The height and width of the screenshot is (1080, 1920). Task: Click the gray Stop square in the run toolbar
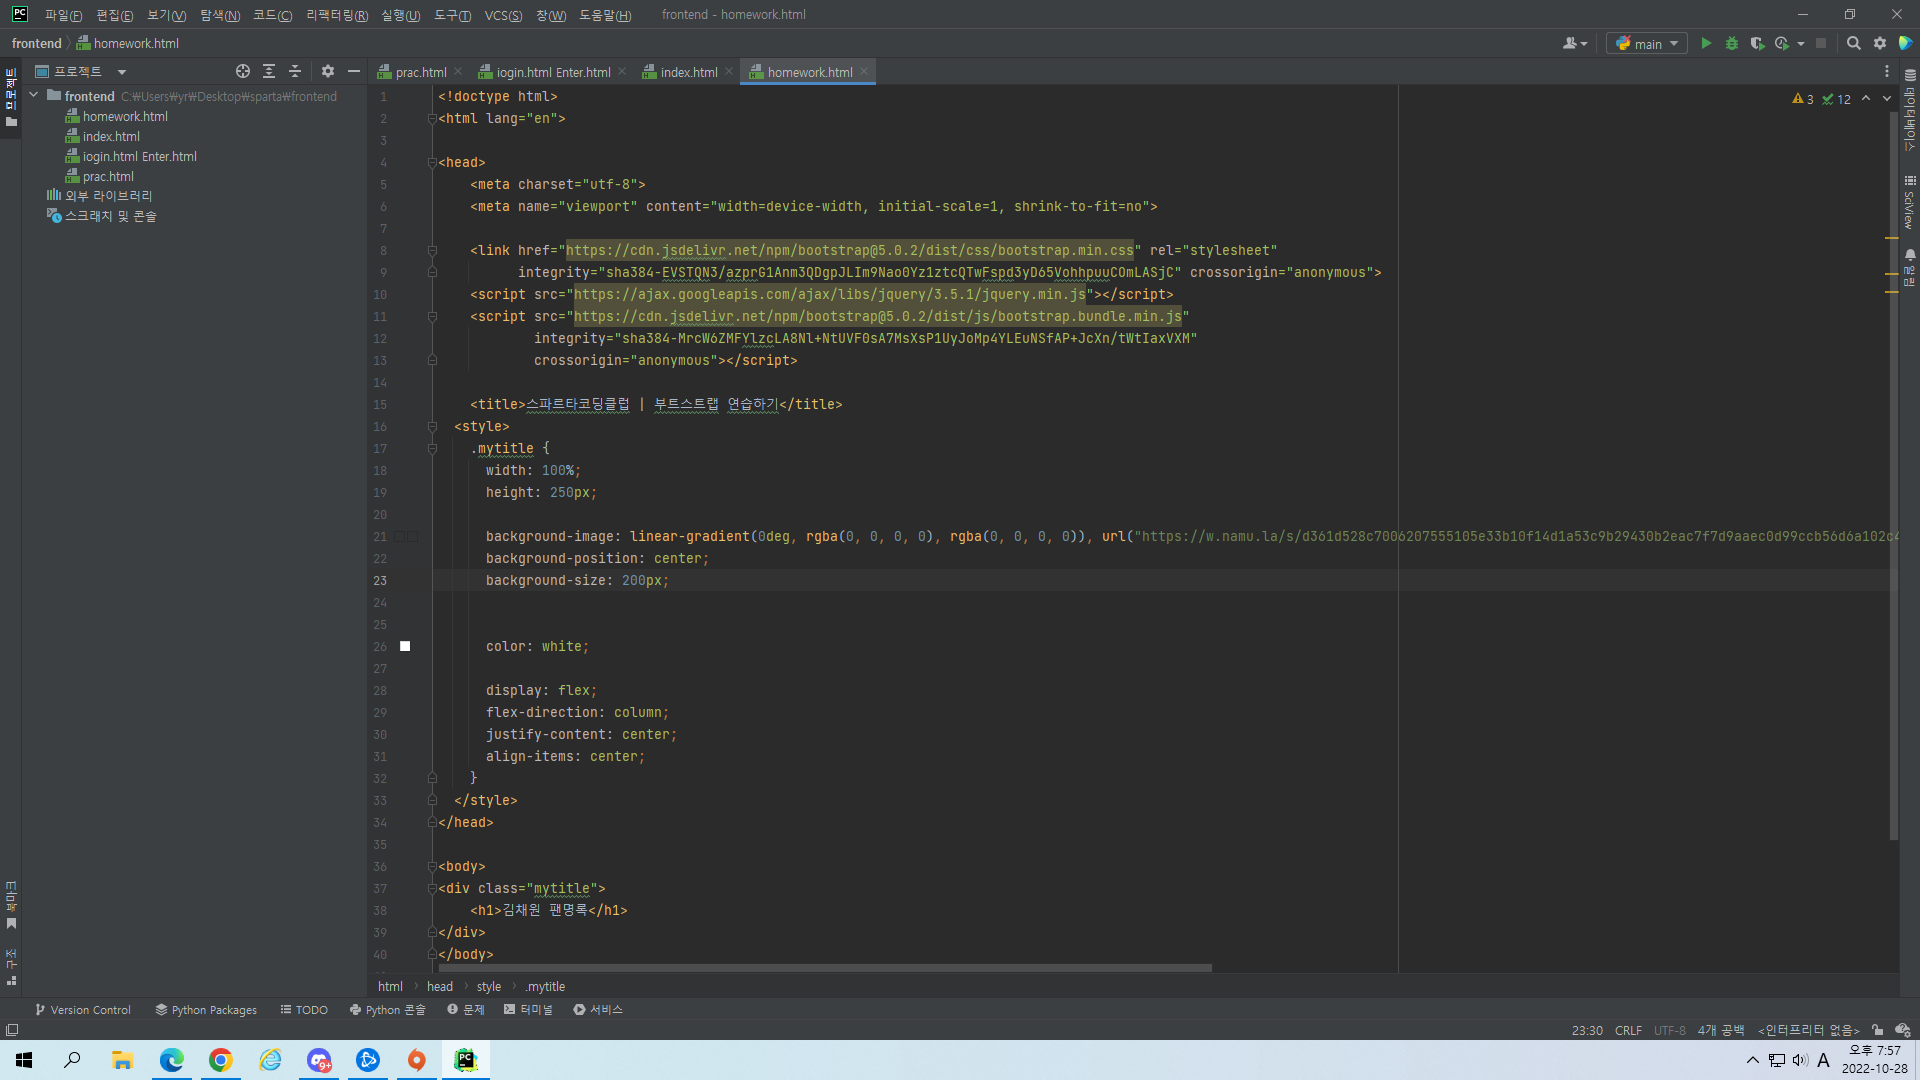coord(1821,43)
